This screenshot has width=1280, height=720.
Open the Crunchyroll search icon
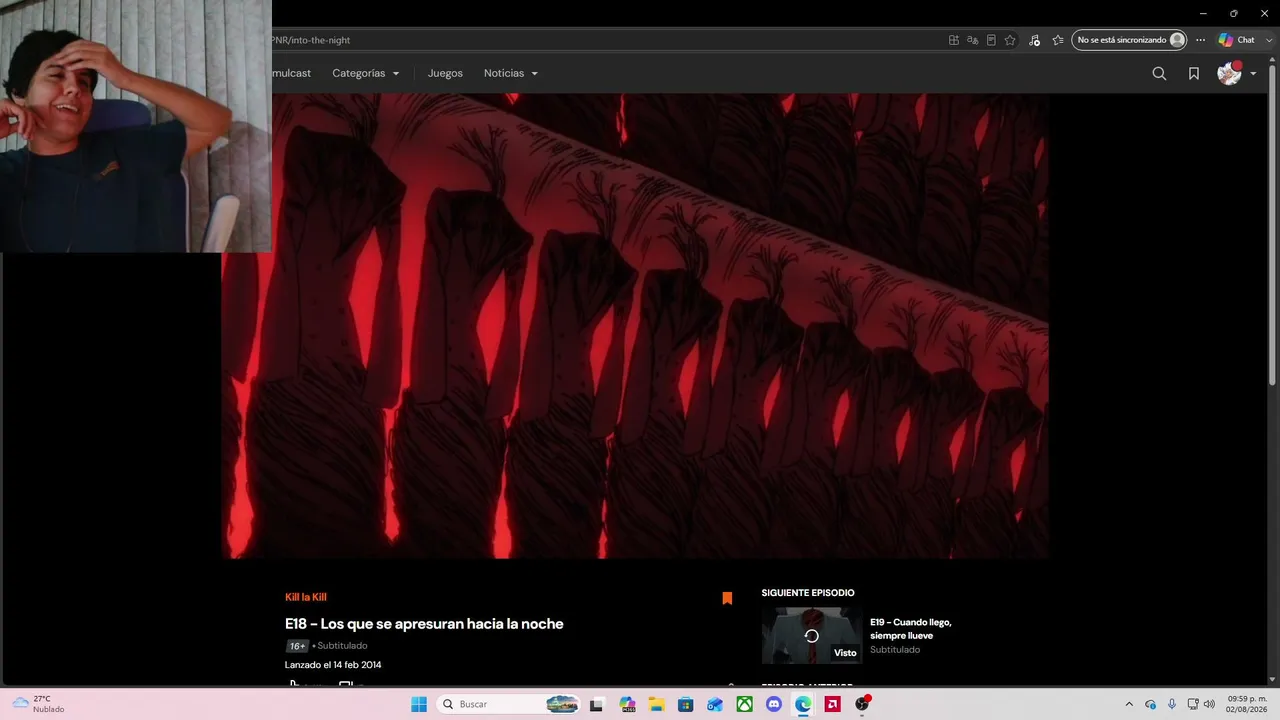pyautogui.click(x=1159, y=73)
